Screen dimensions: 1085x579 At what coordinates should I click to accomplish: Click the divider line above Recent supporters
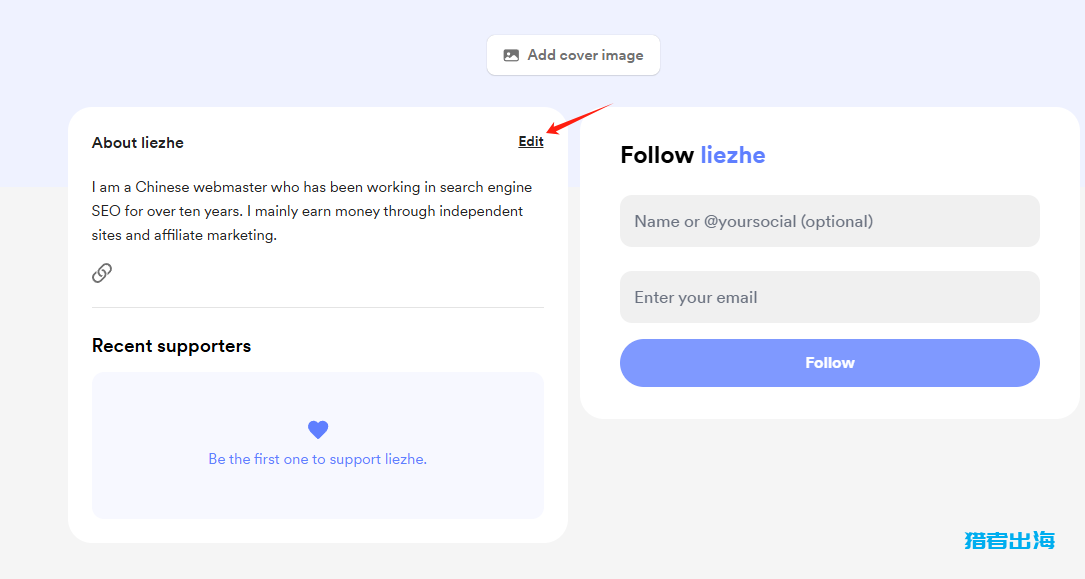tap(318, 307)
